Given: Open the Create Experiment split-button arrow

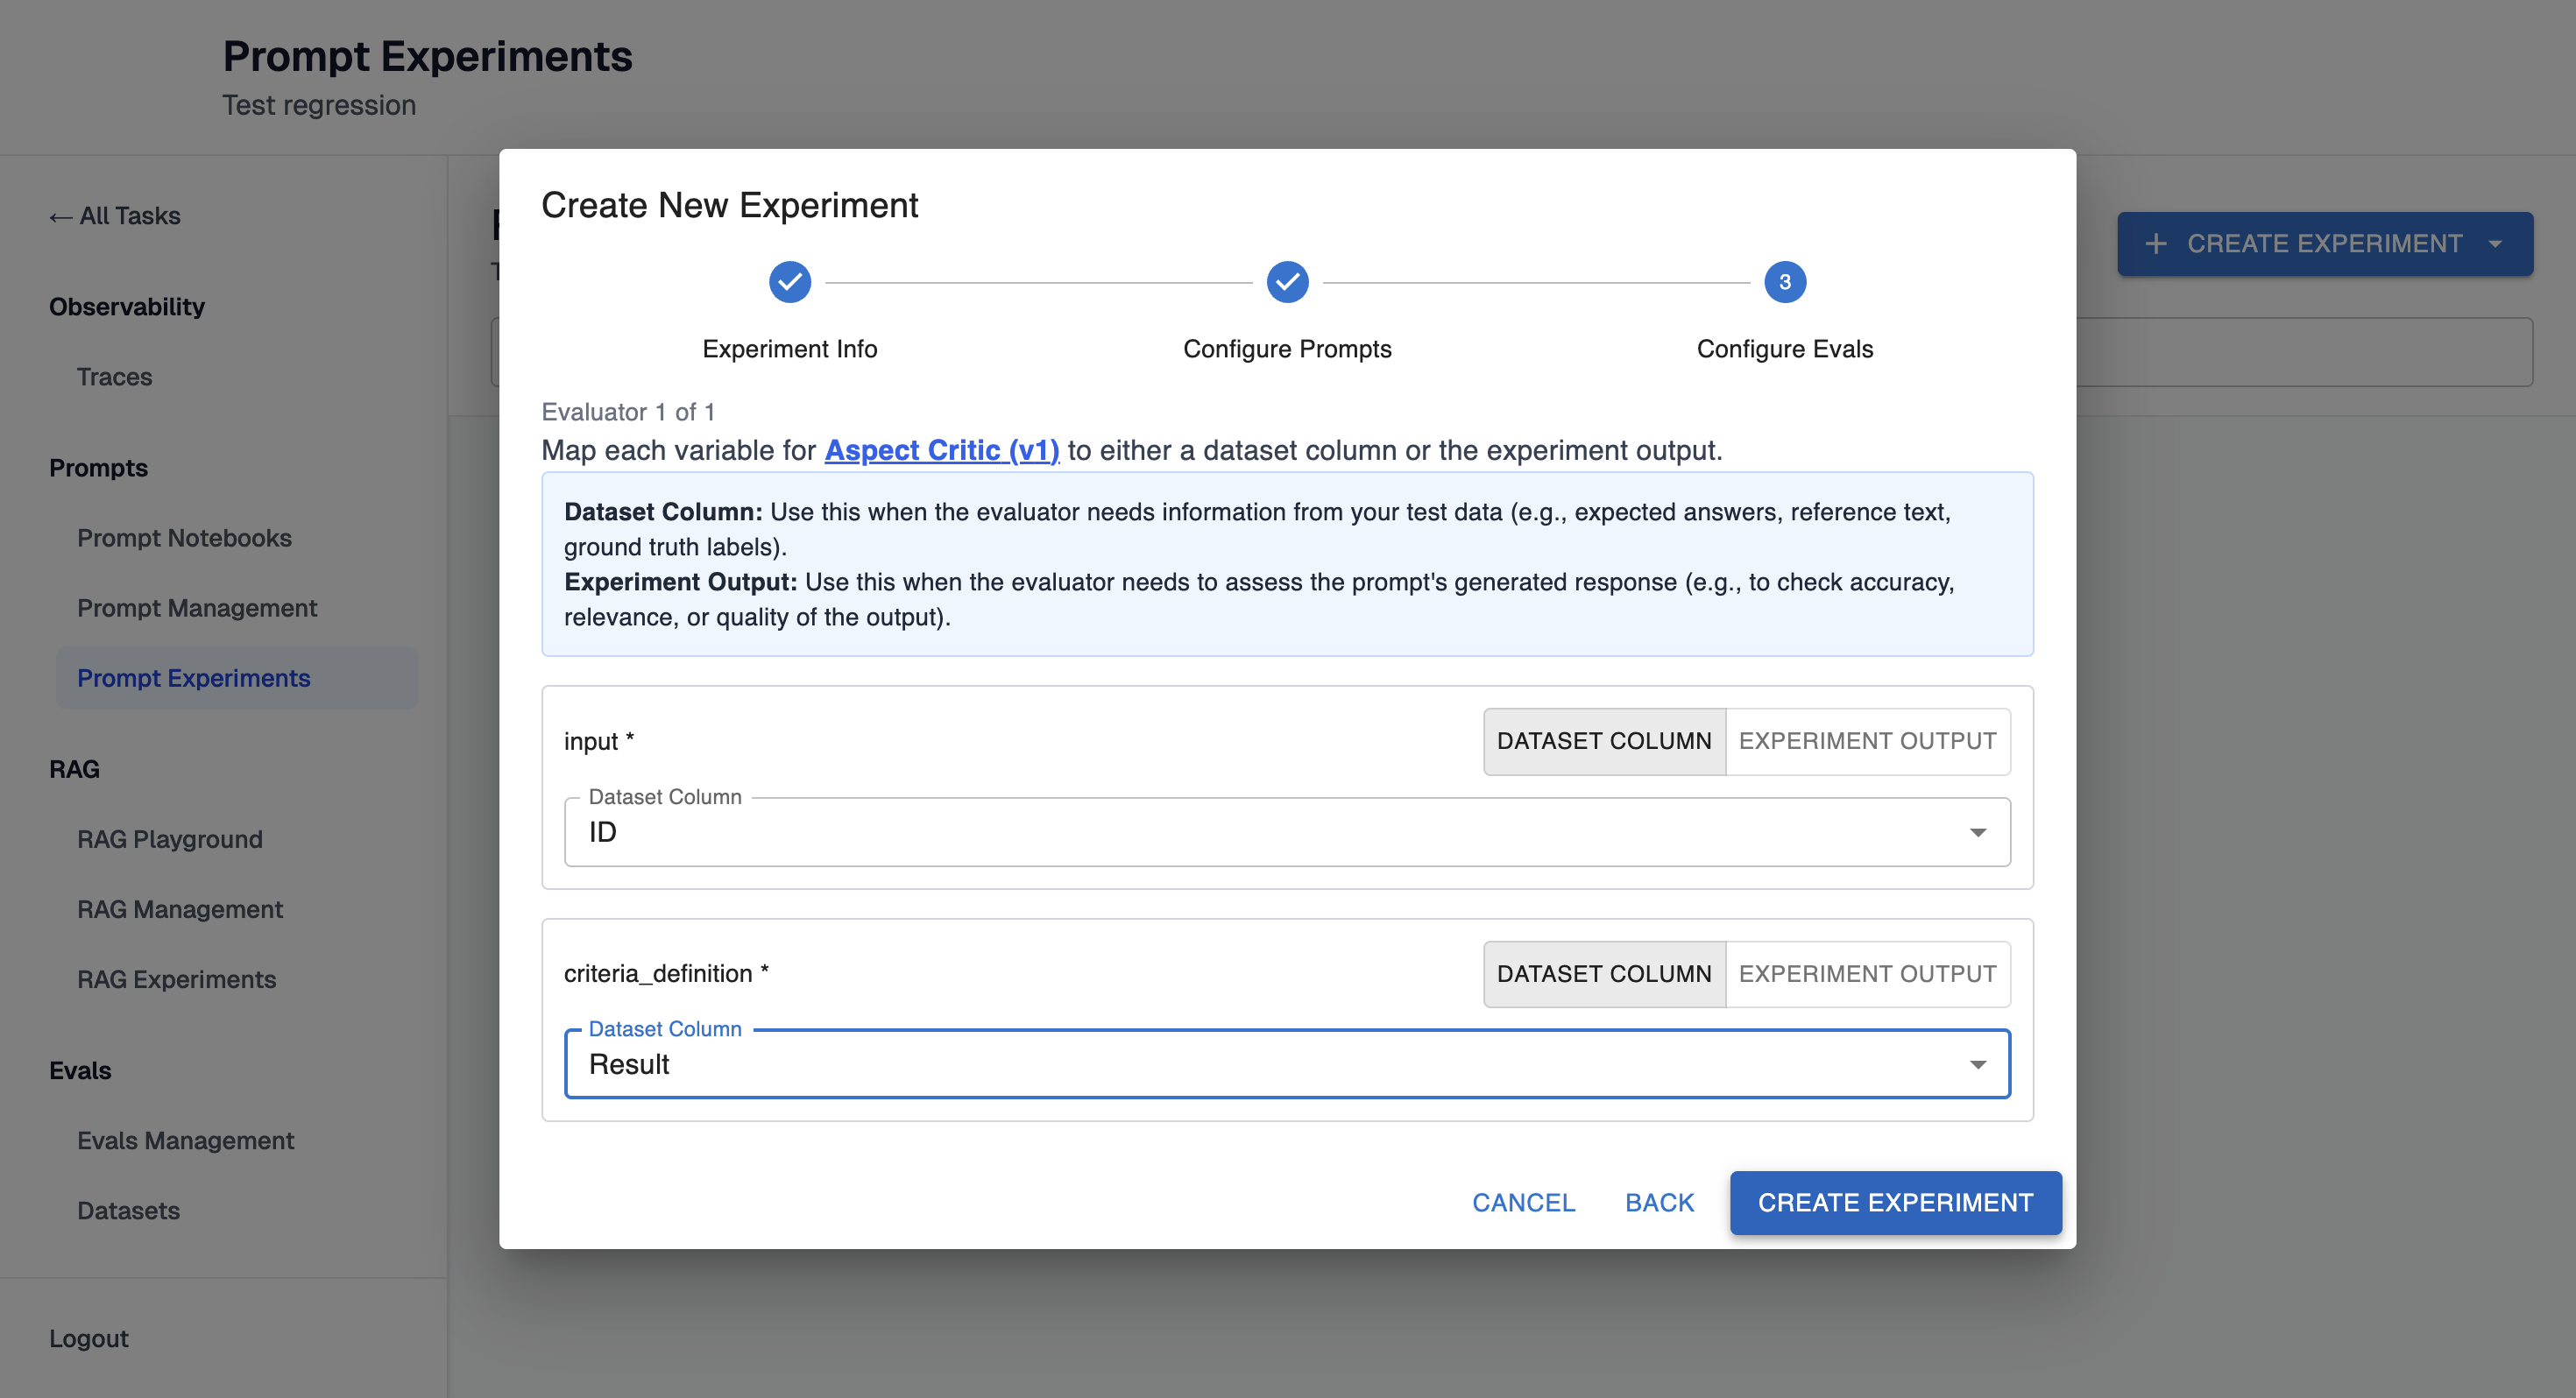Looking at the screenshot, I should pos(2495,244).
